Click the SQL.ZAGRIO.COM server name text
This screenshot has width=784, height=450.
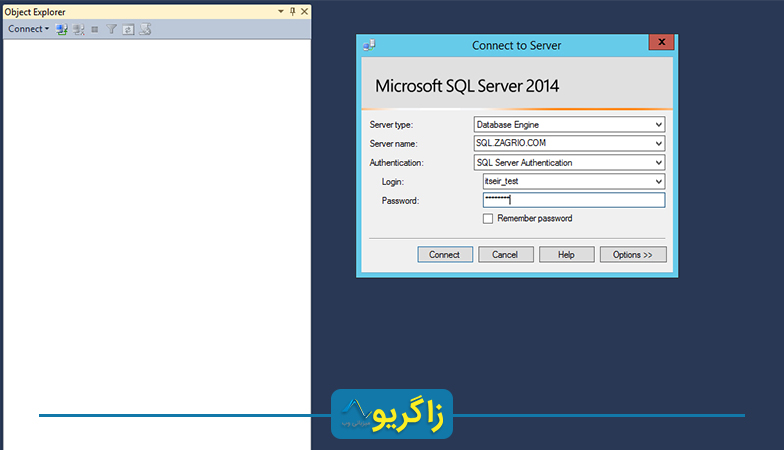pos(511,143)
